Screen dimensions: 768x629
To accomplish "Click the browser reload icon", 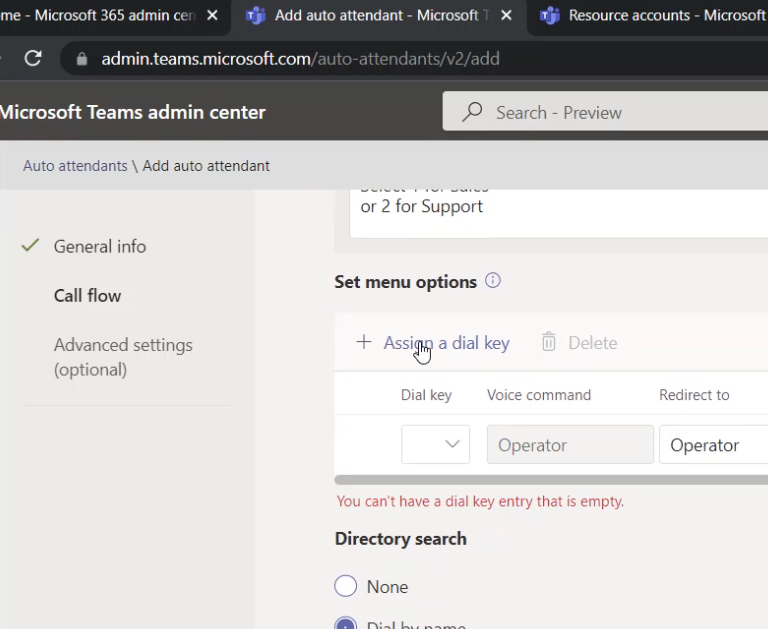I will point(33,59).
